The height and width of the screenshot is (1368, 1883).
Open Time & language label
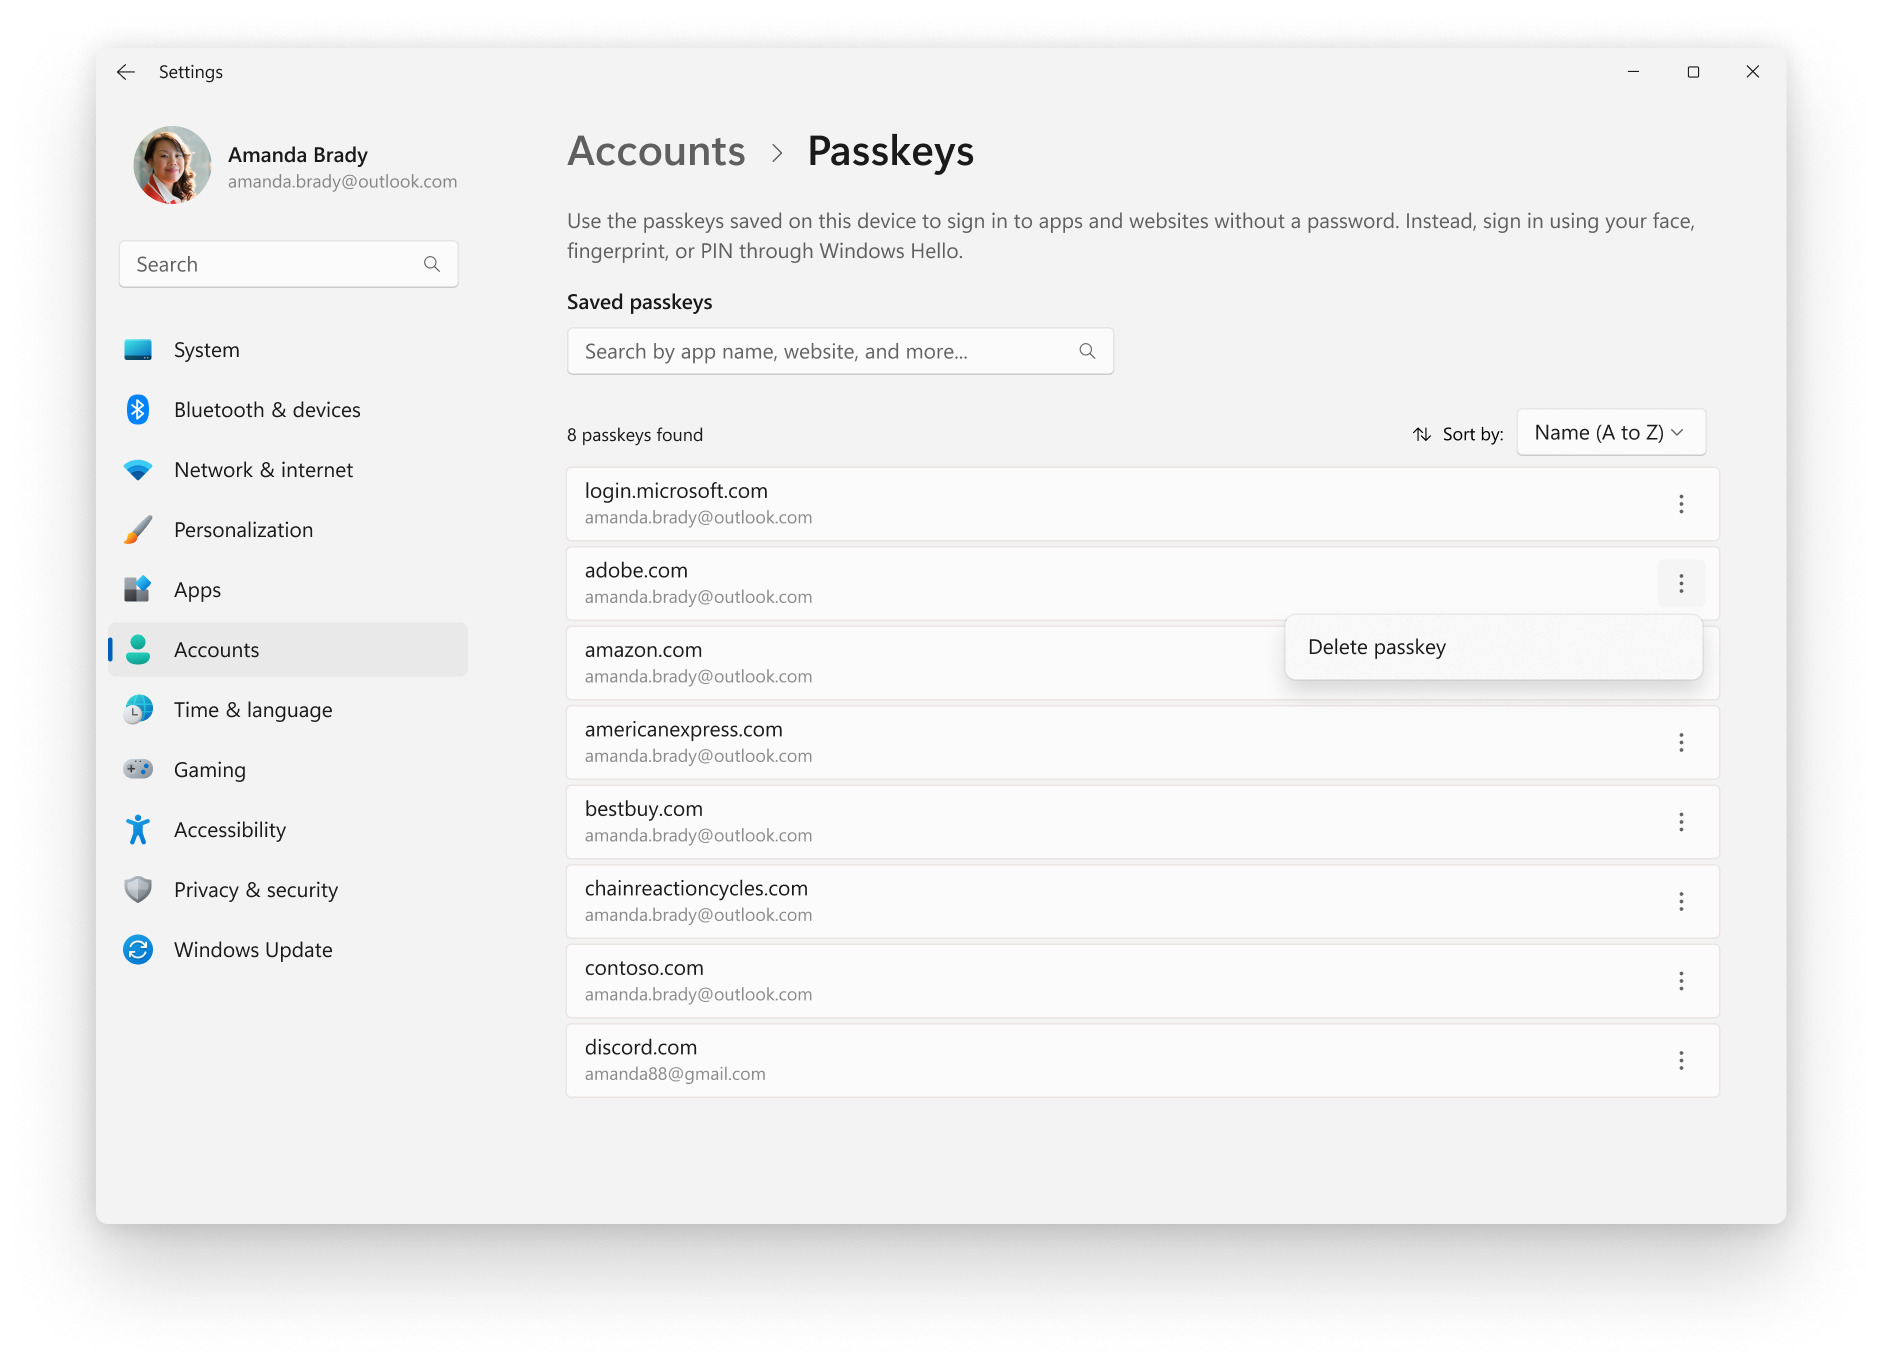click(253, 710)
